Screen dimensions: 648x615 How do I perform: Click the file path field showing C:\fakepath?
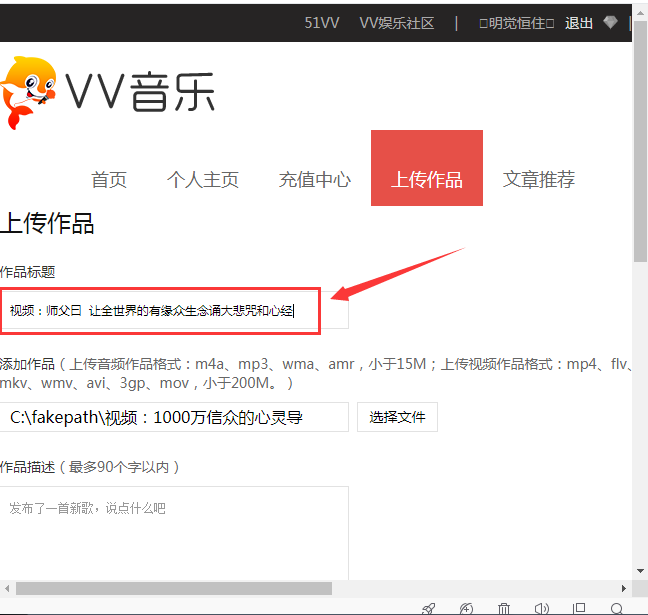pyautogui.click(x=174, y=417)
